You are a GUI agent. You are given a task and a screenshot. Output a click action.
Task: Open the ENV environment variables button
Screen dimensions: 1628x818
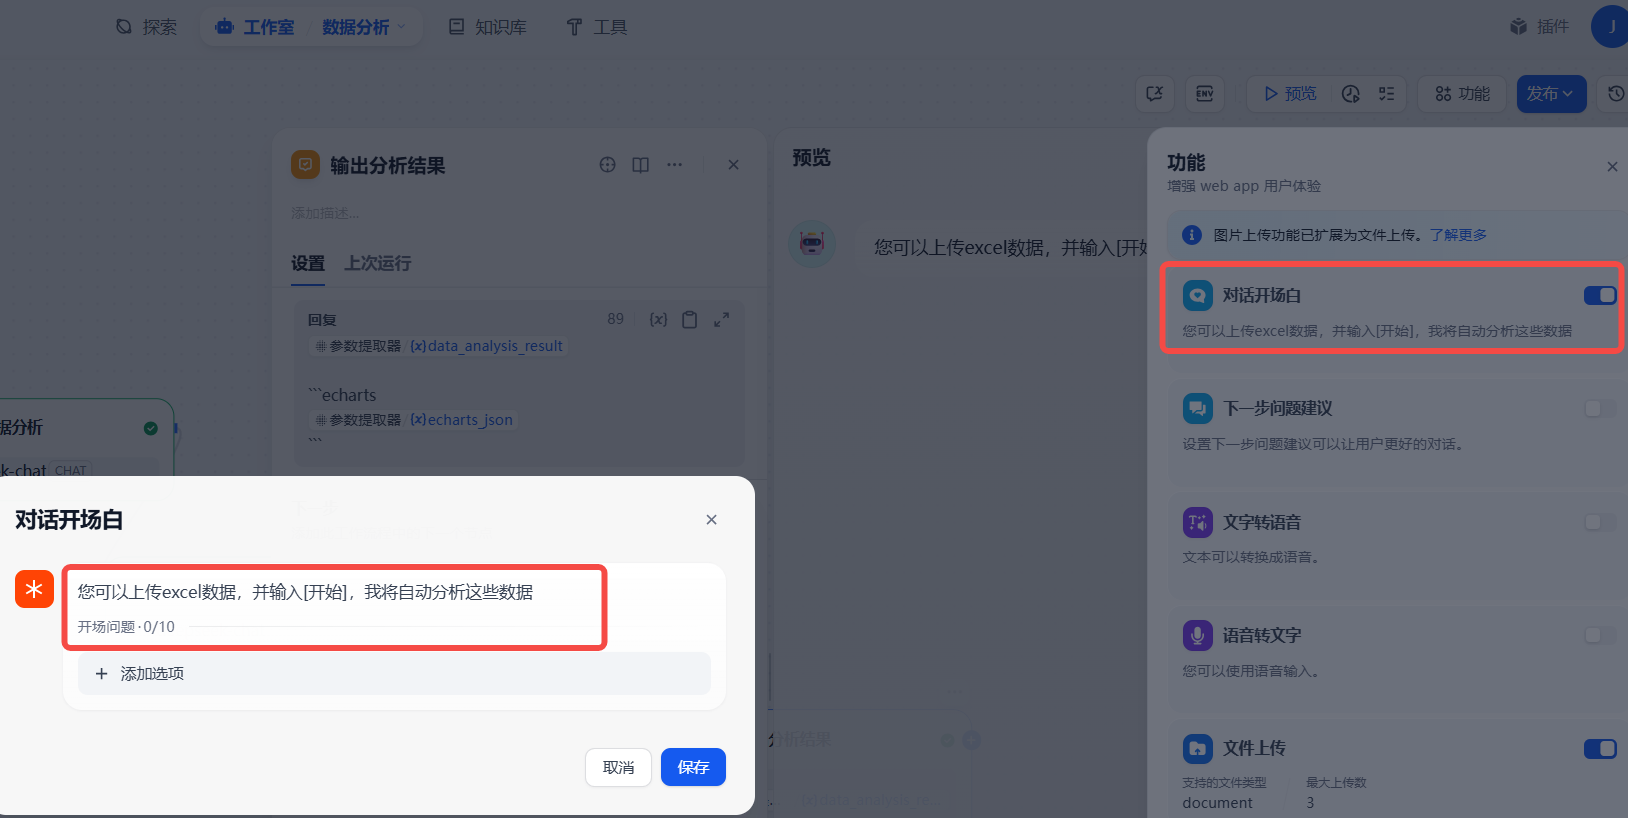1205,94
